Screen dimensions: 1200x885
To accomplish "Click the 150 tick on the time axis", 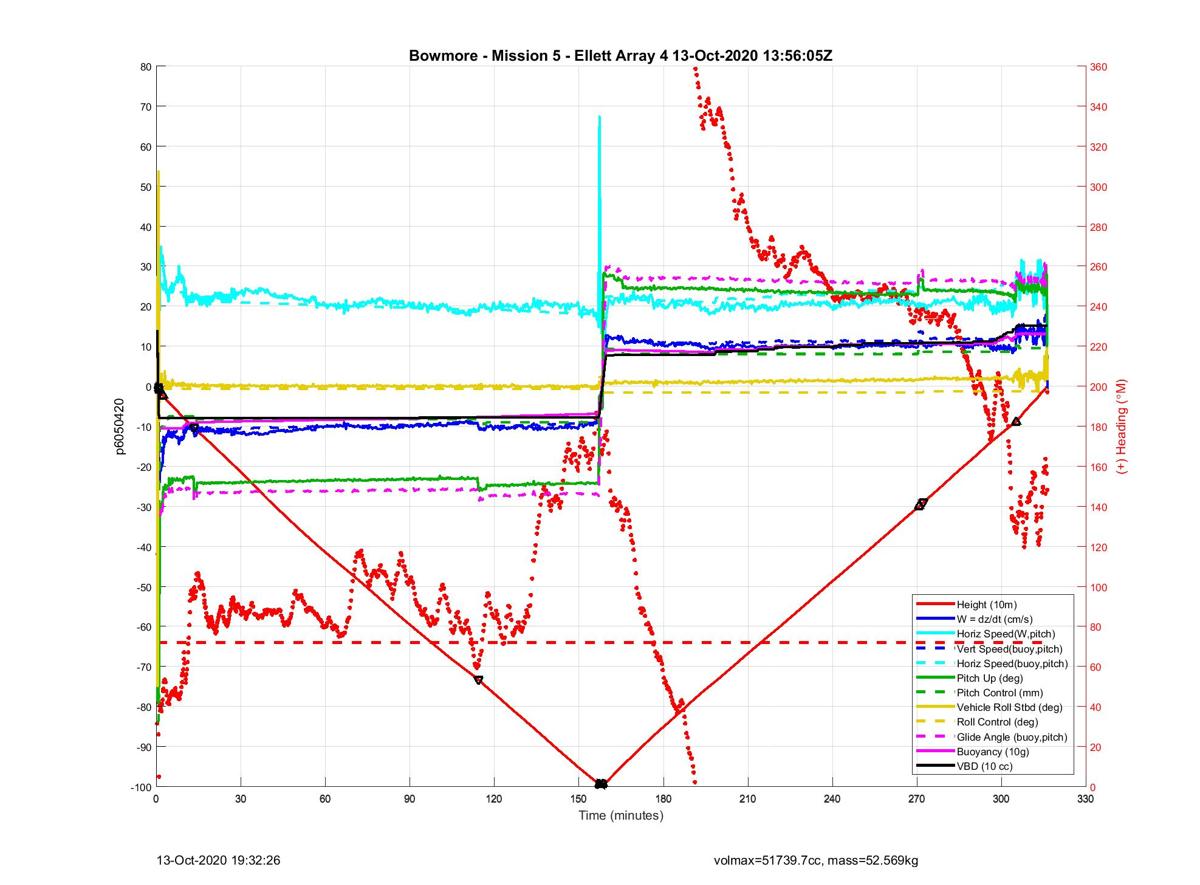I will pyautogui.click(x=578, y=800).
